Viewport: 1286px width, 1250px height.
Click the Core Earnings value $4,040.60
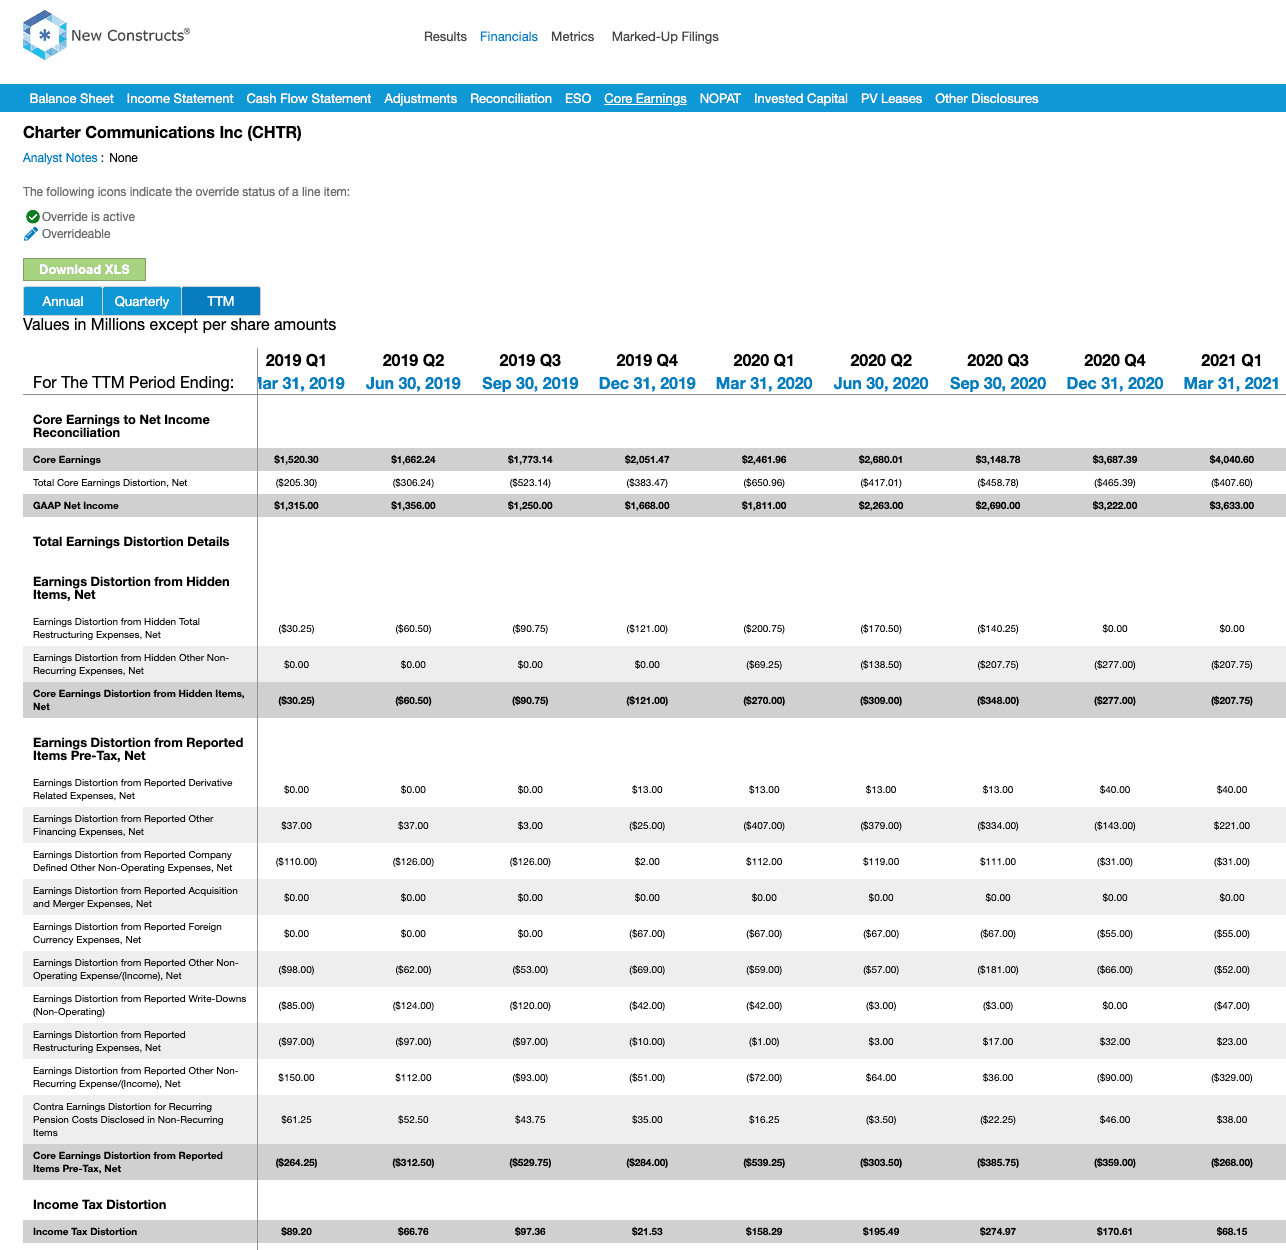point(1232,460)
